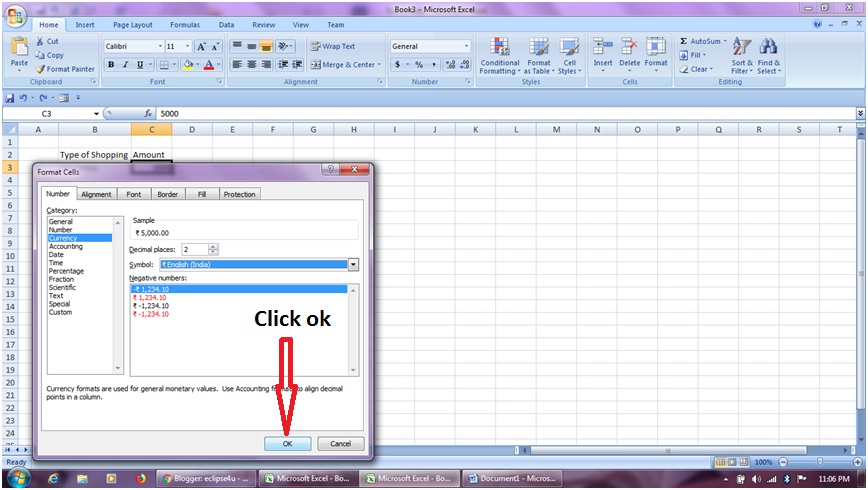Click the Font Color A icon
The height and width of the screenshot is (490, 868).
tap(209, 65)
